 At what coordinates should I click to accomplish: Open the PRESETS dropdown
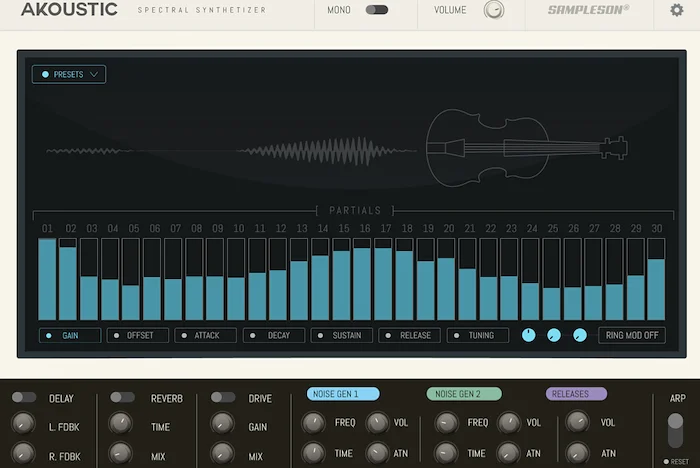tap(69, 74)
